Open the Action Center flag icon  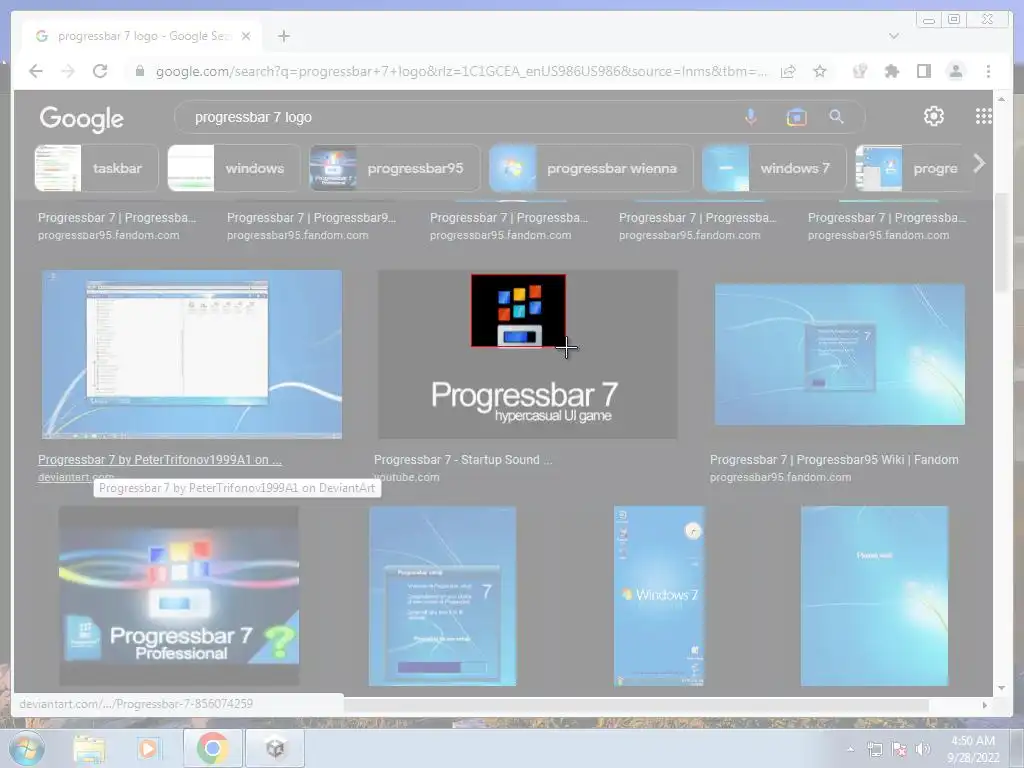[x=899, y=750]
